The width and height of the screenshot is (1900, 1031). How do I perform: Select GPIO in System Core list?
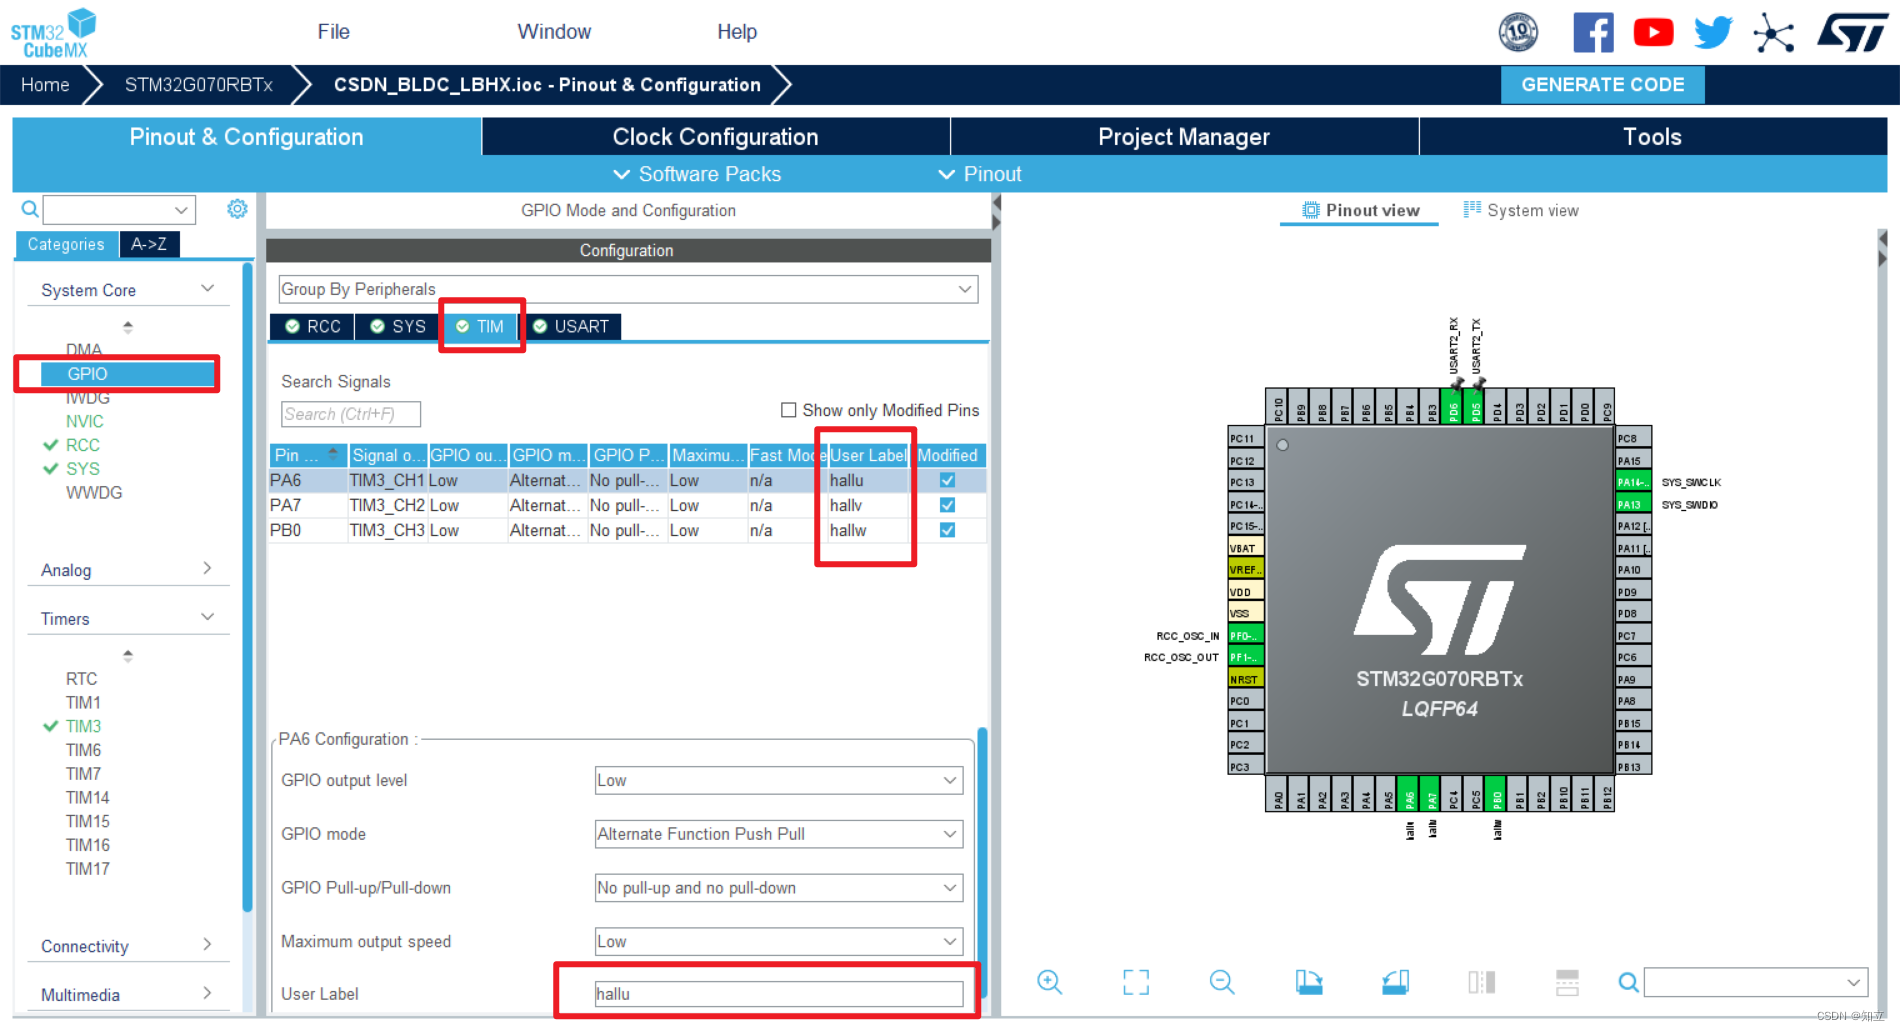click(128, 374)
